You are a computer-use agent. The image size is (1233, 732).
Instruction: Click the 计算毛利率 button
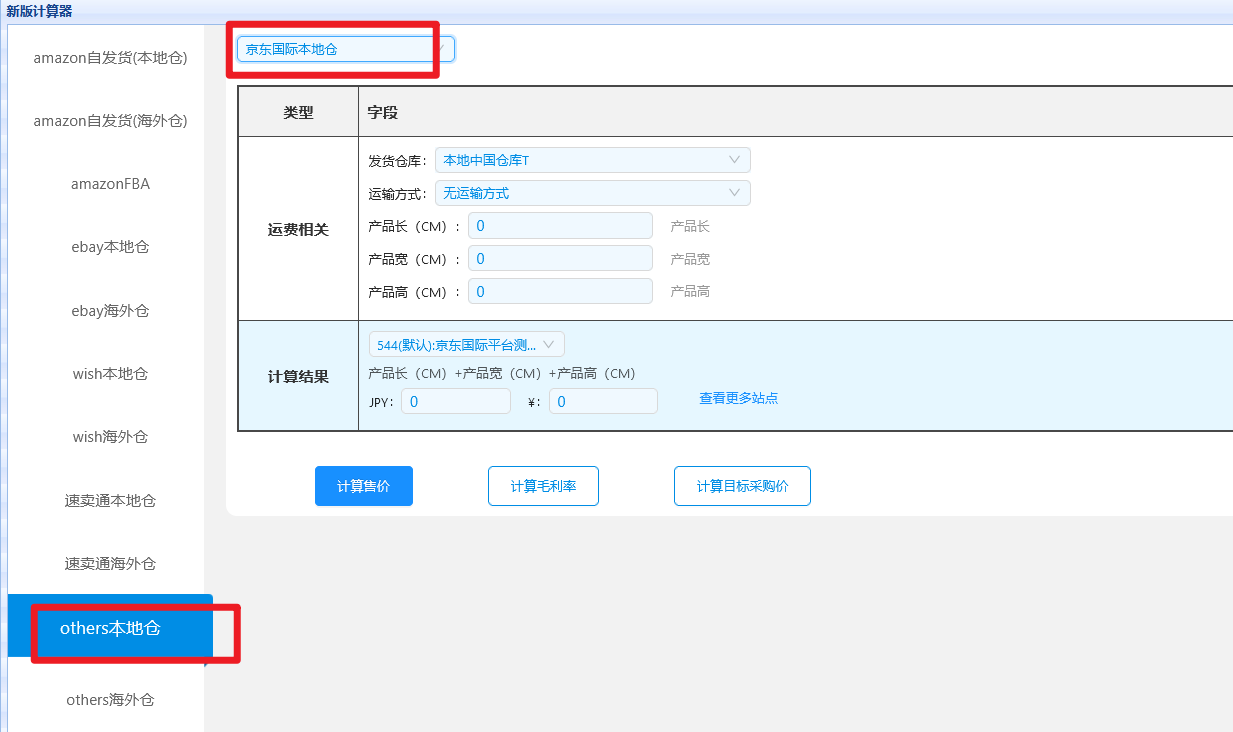coord(543,486)
